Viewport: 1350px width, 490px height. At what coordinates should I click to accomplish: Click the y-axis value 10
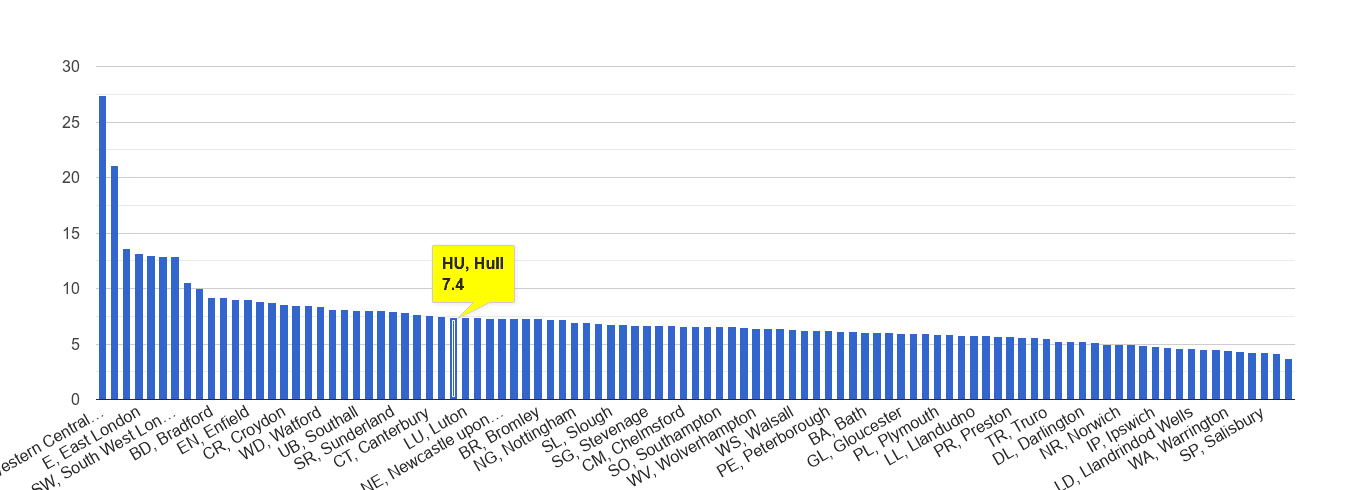click(x=71, y=289)
